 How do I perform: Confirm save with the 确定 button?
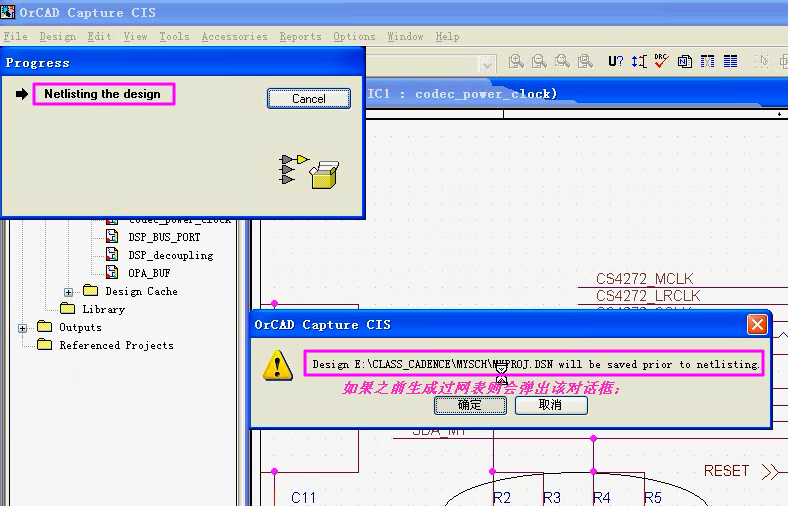coord(470,405)
